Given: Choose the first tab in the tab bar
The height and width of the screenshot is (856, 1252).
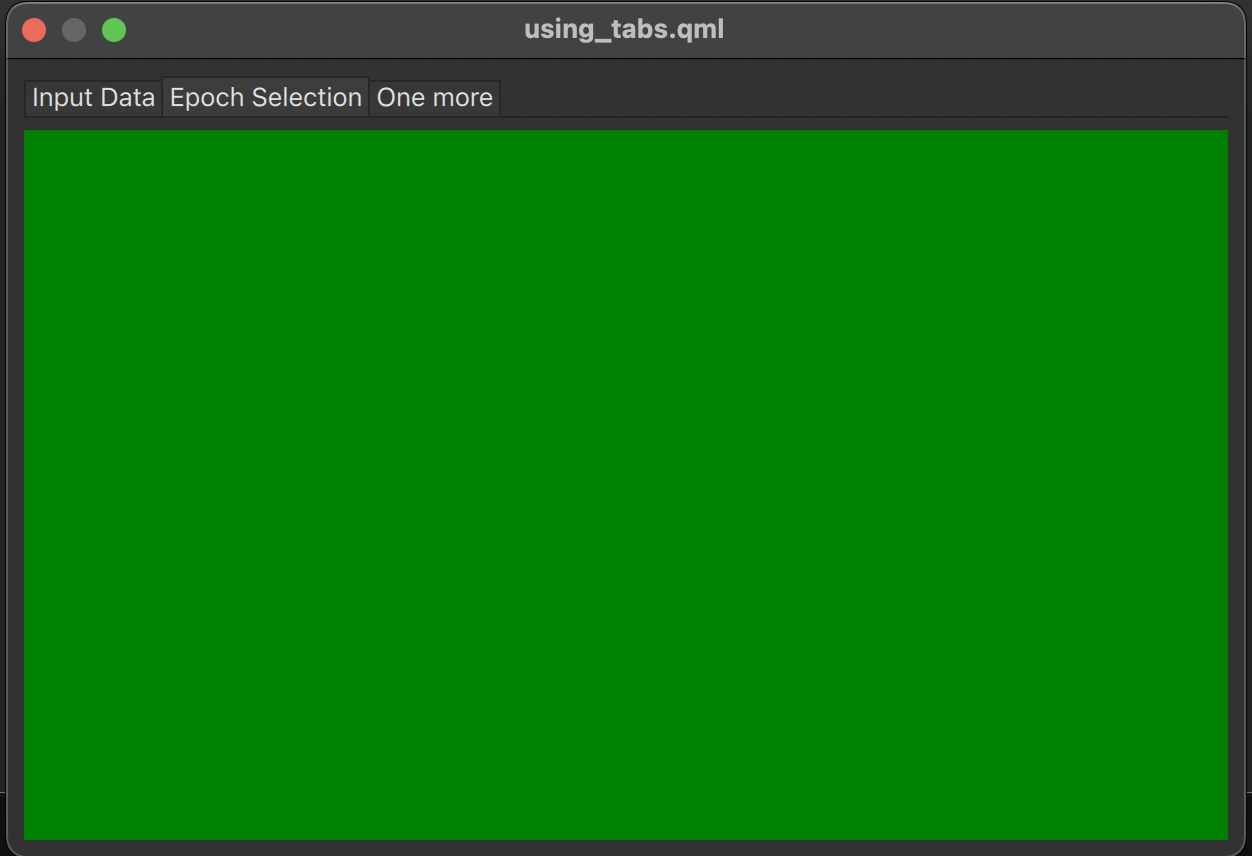Looking at the screenshot, I should coord(93,98).
